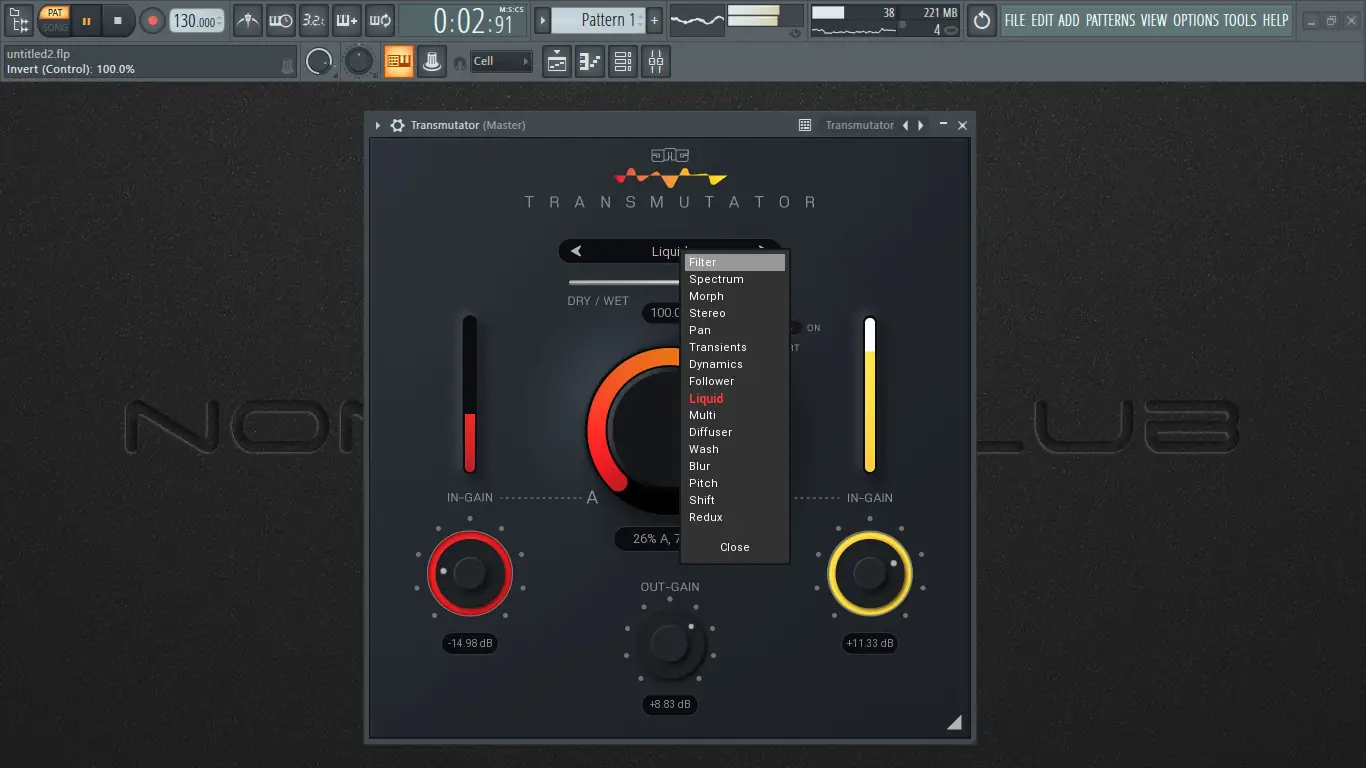1366x768 pixels.
Task: Open the VIEW menu
Action: click(1154, 20)
